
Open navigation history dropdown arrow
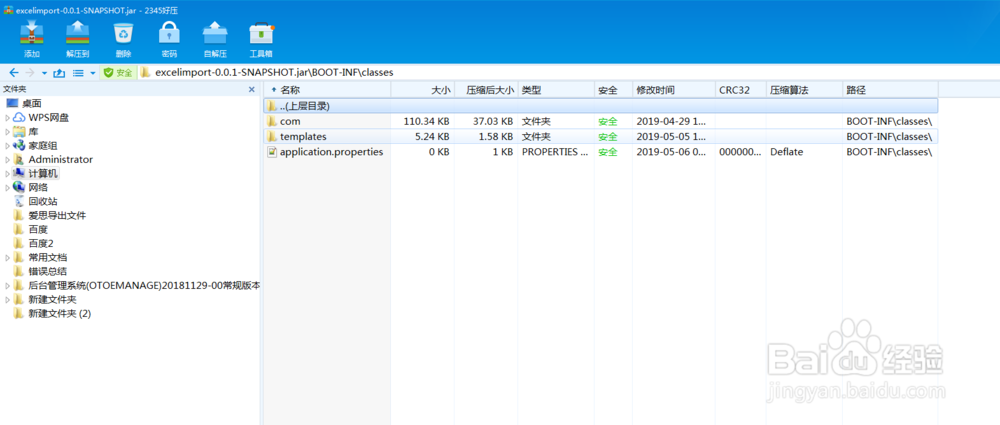(44, 73)
